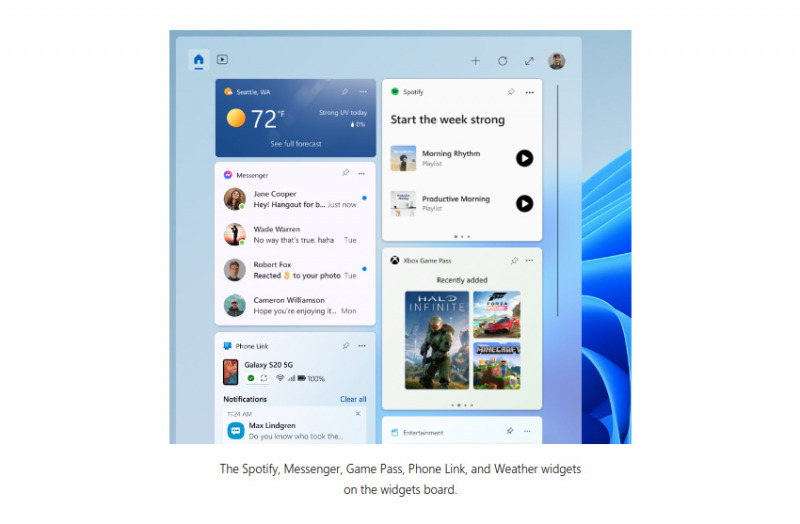Click the Messenger logo icon
The height and width of the screenshot is (524, 800).
[228, 175]
